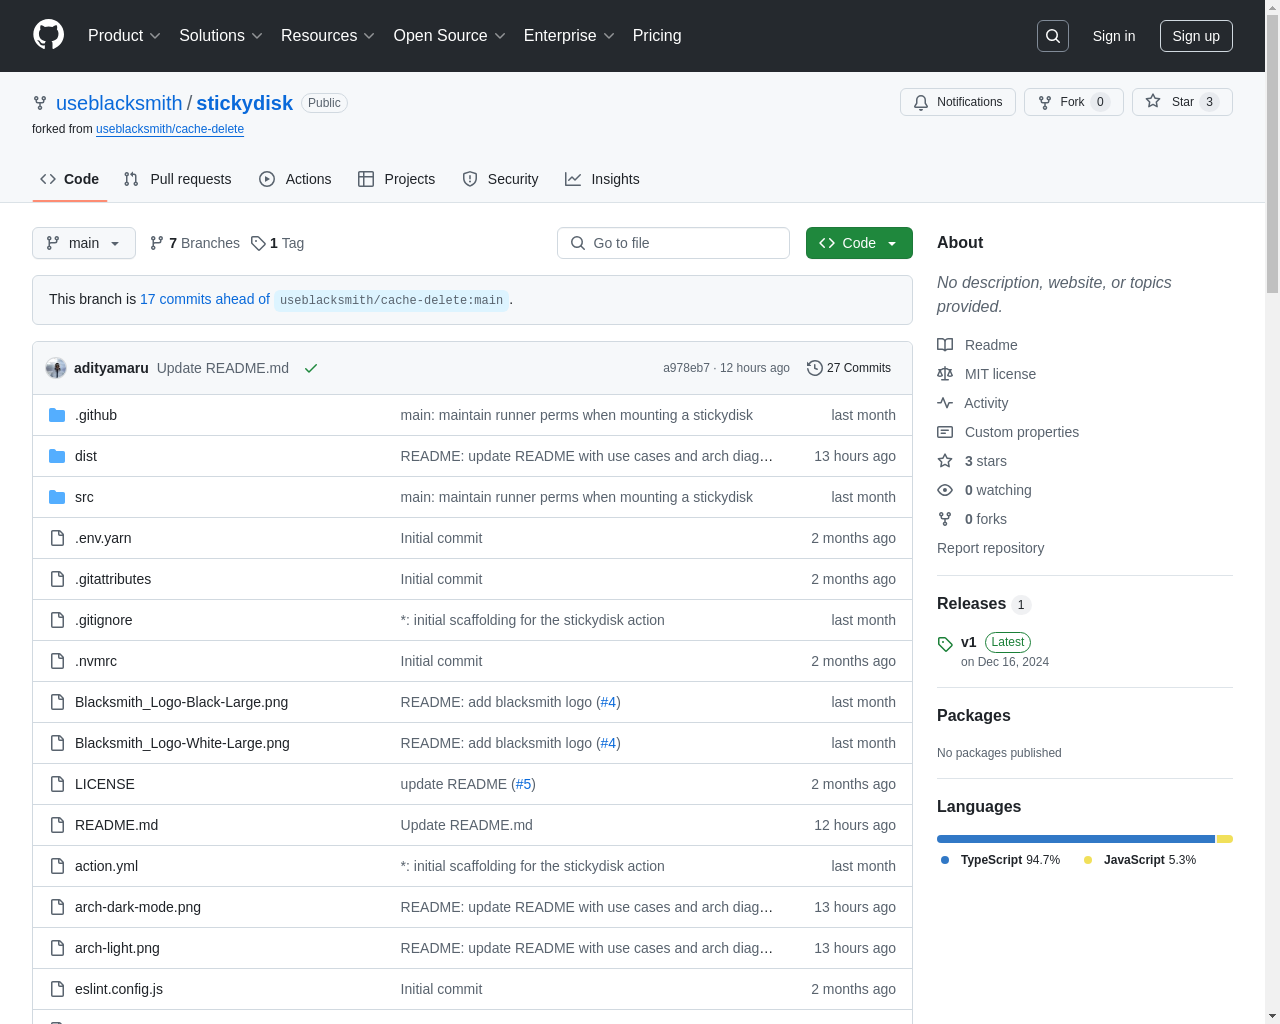Click the .github folder icon
This screenshot has width=1280, height=1024.
tap(57, 415)
